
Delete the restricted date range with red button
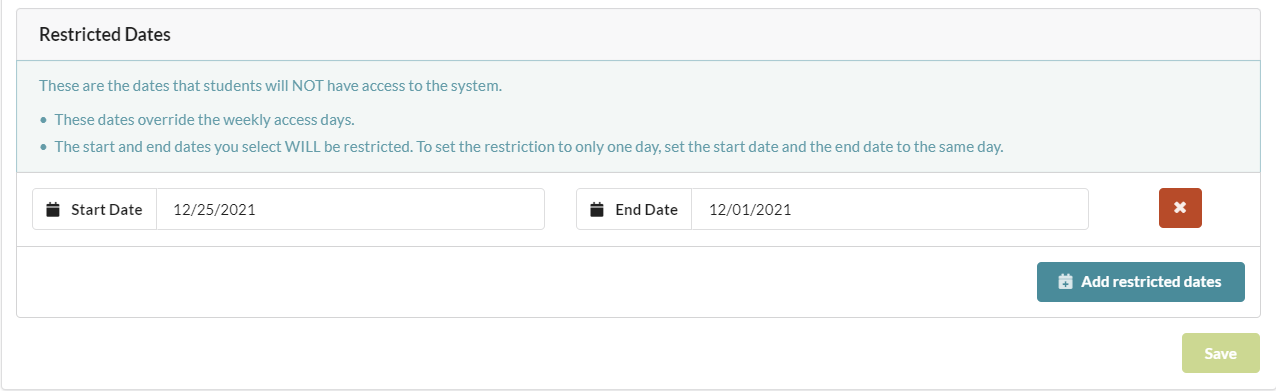(1180, 209)
